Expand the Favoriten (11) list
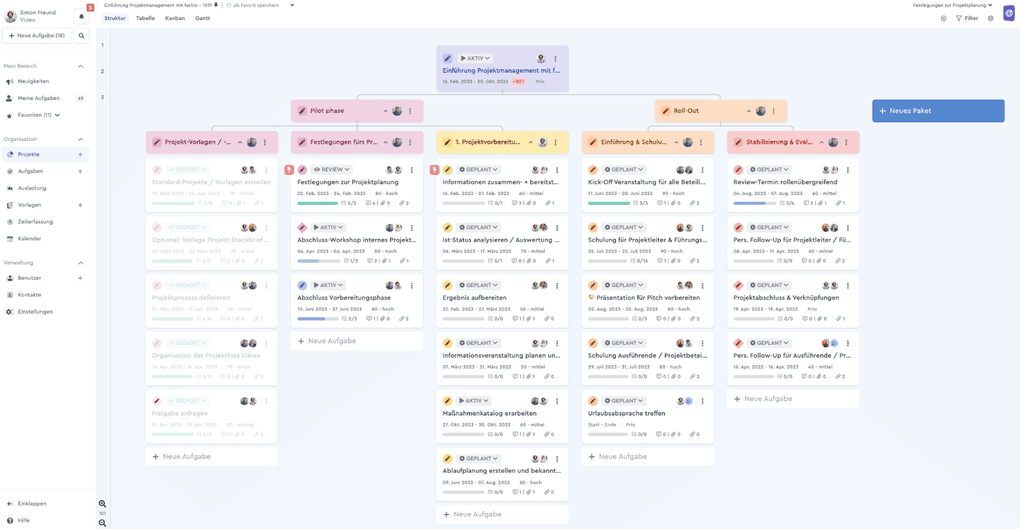The image size is (1020, 529). click(57, 115)
